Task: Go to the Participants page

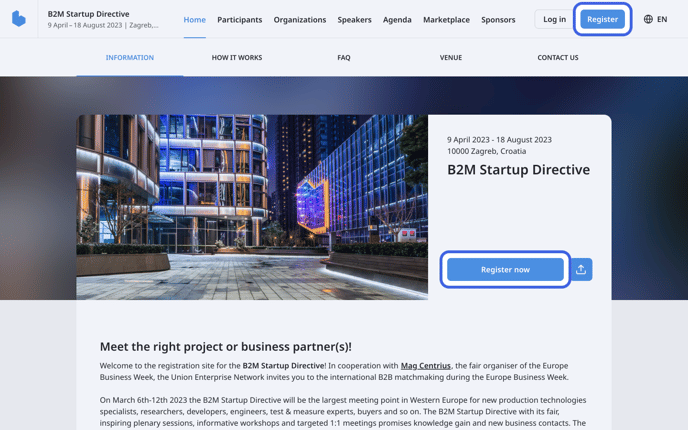Action: (240, 20)
